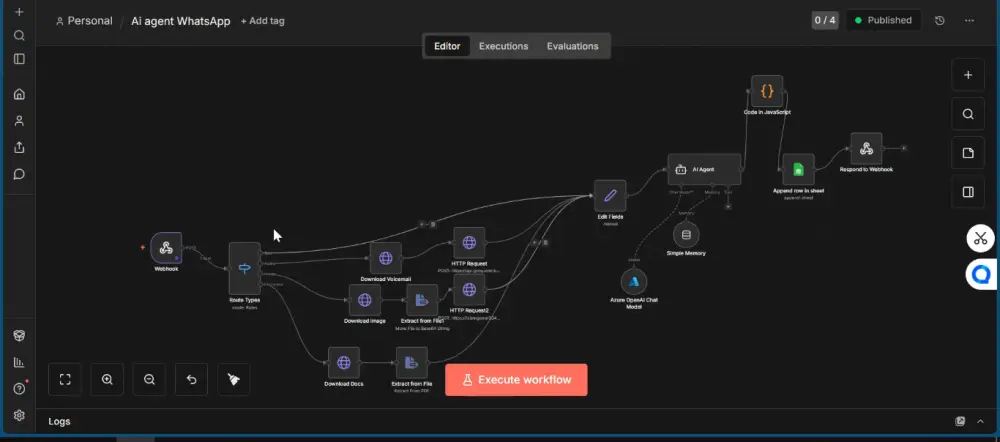This screenshot has height=442, width=1000.
Task: Open the HTTP Request node
Action: coord(469,243)
